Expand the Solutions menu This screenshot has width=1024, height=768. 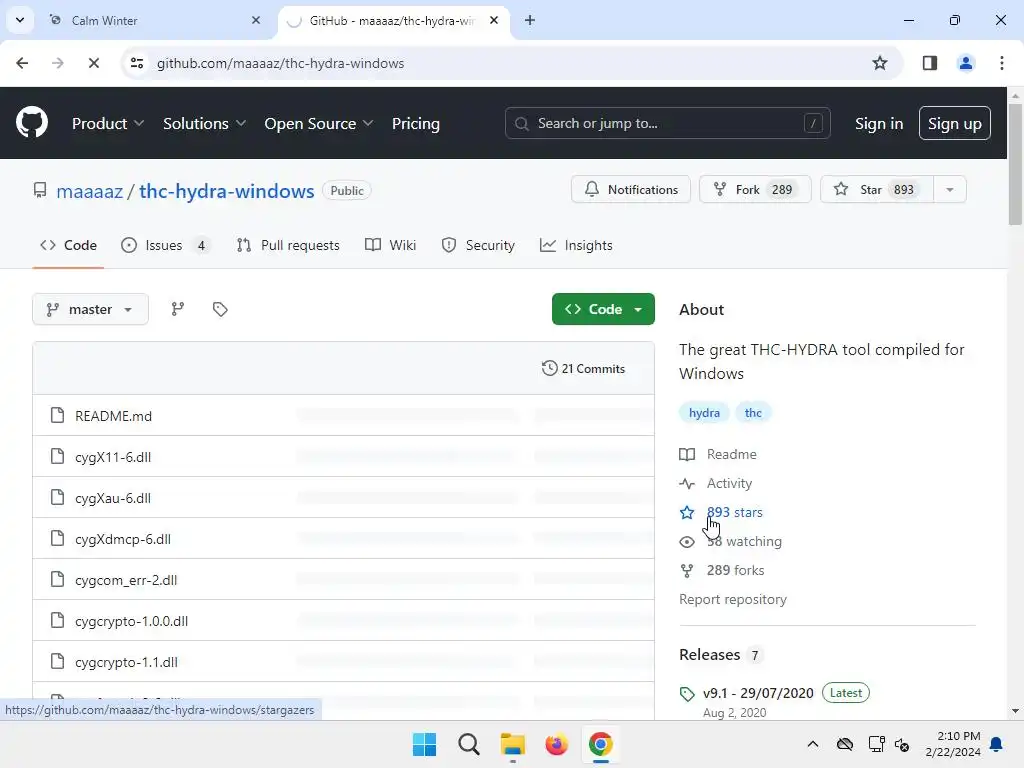click(204, 123)
